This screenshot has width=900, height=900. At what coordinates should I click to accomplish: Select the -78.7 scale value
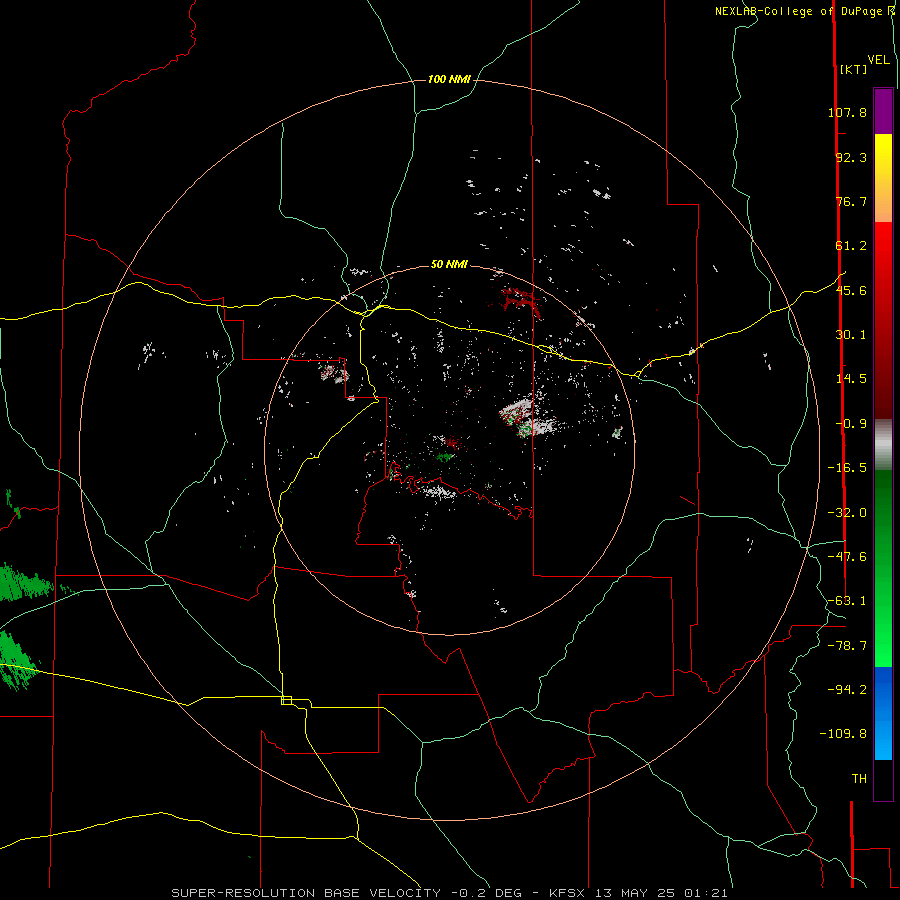pos(847,646)
